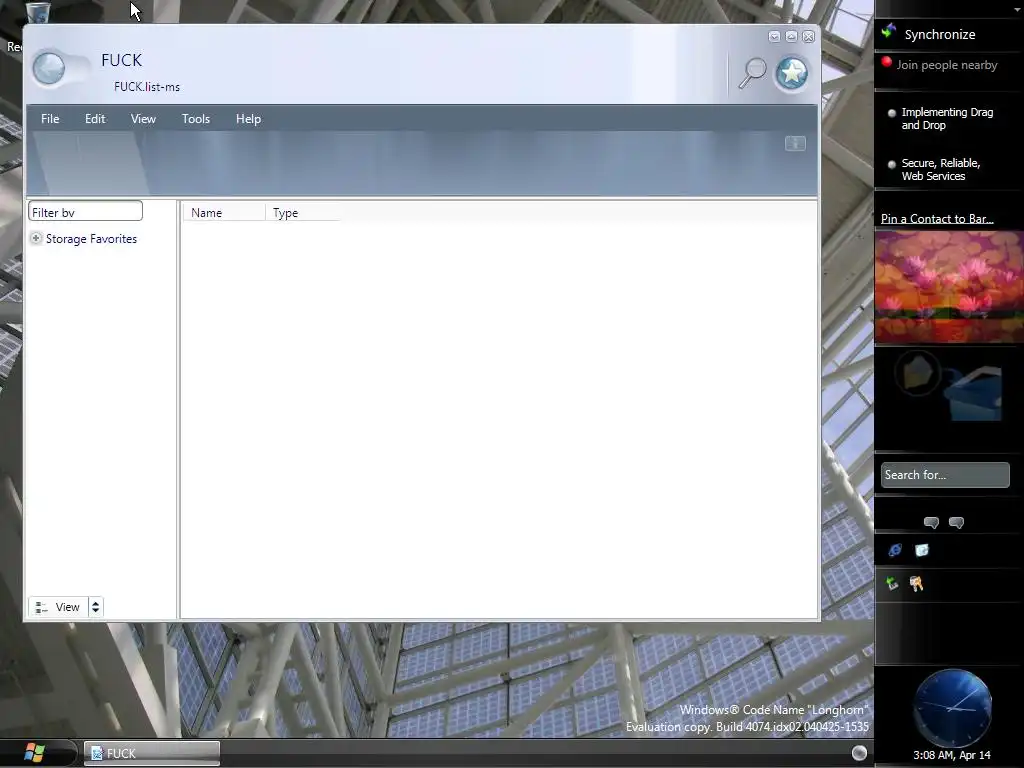
Task: Open Implementing Drag and Drop feed item
Action: pyautogui.click(x=947, y=118)
